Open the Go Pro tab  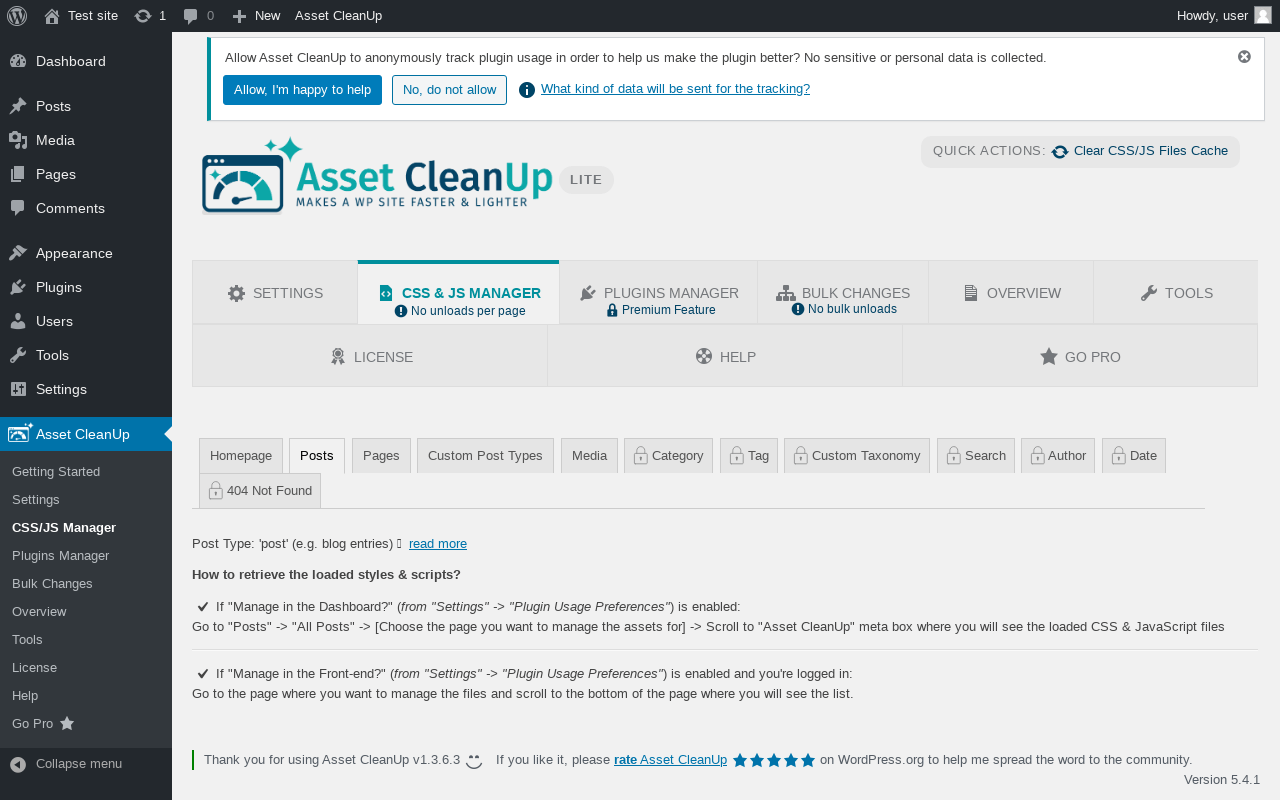coord(1080,356)
